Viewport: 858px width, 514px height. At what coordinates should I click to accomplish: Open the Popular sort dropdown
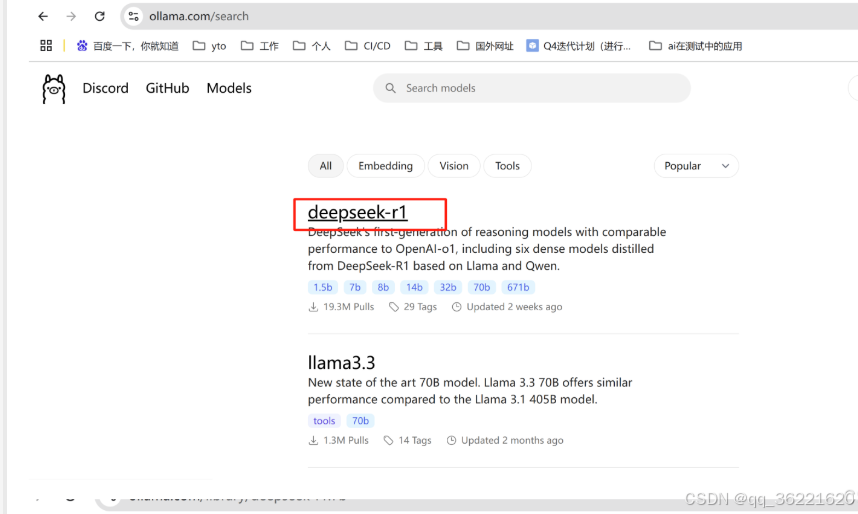coord(696,166)
